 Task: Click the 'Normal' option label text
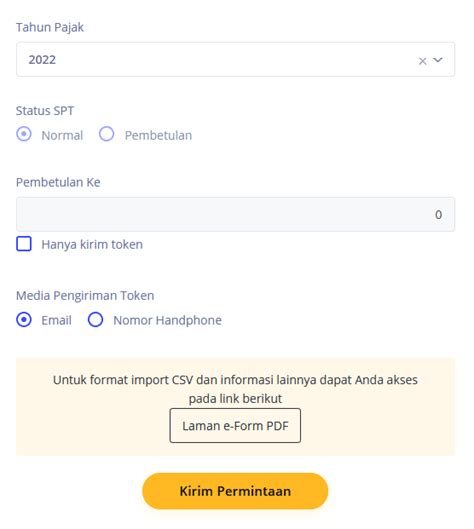[62, 135]
